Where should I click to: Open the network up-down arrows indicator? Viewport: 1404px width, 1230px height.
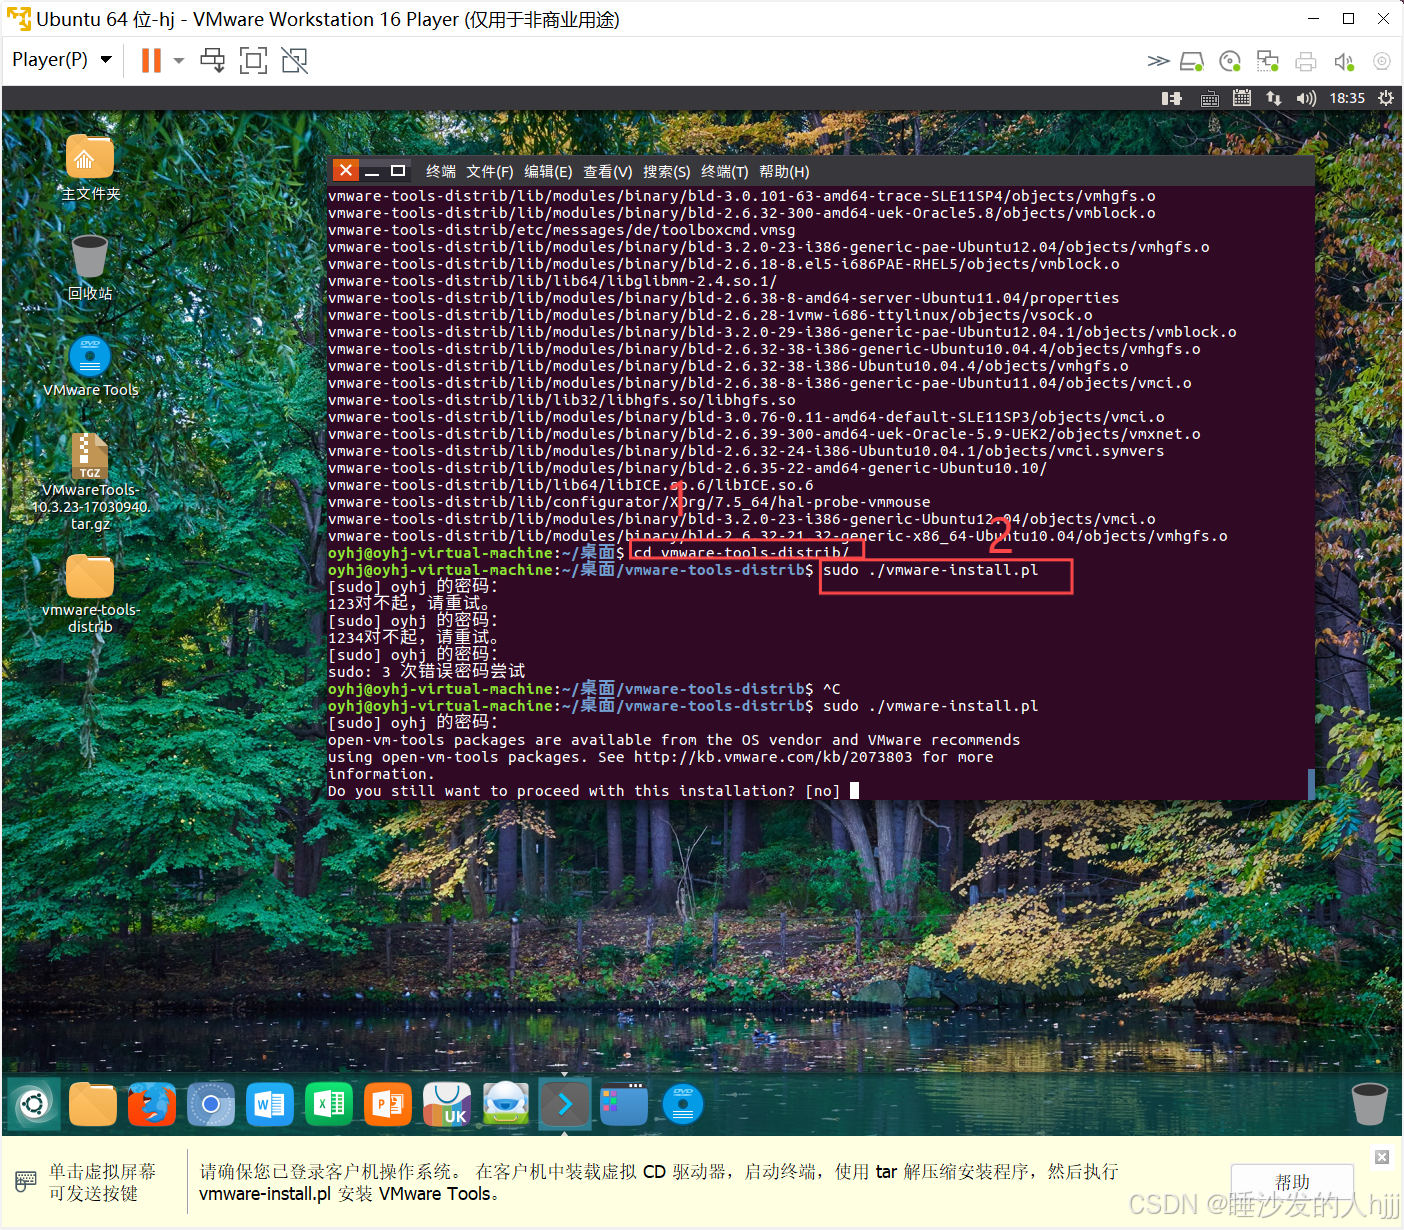click(1274, 98)
